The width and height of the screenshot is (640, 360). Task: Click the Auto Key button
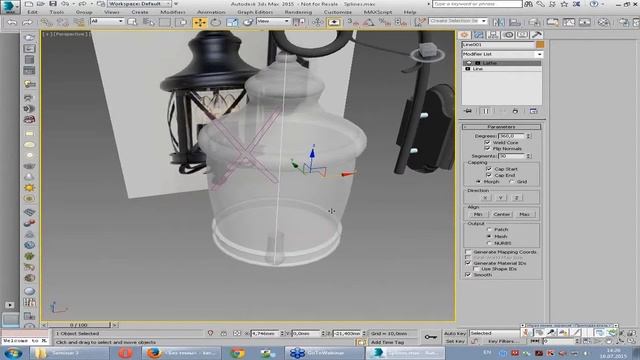(x=455, y=333)
